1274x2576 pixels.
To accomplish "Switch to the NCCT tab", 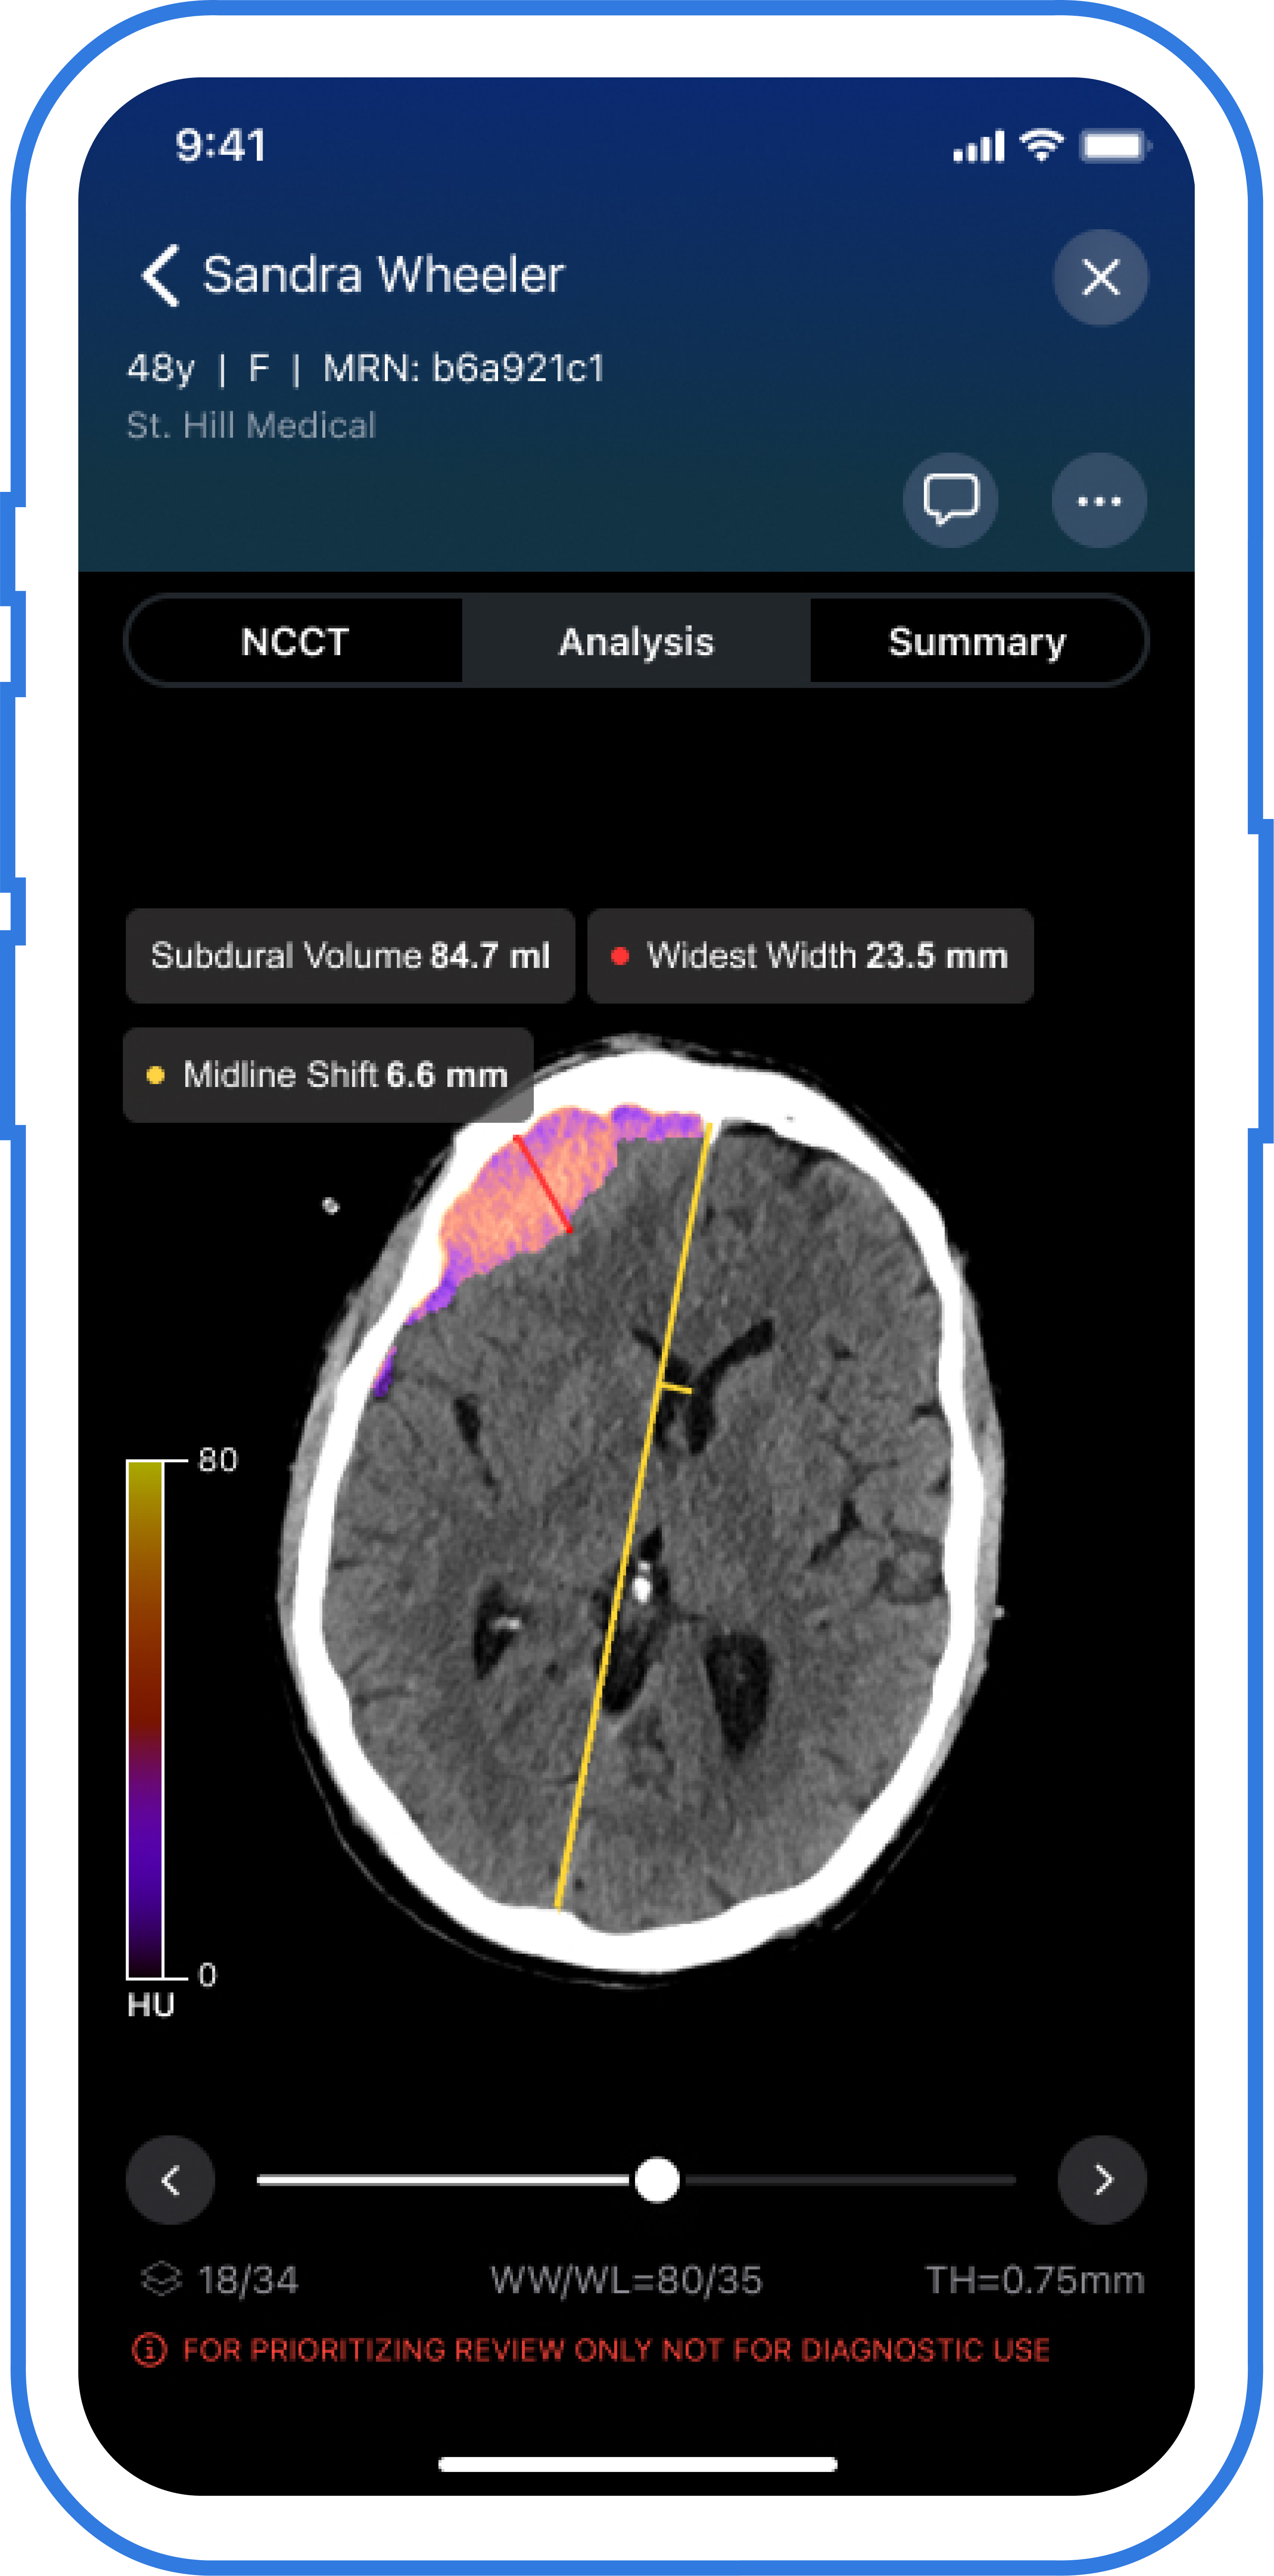I will pyautogui.click(x=292, y=641).
